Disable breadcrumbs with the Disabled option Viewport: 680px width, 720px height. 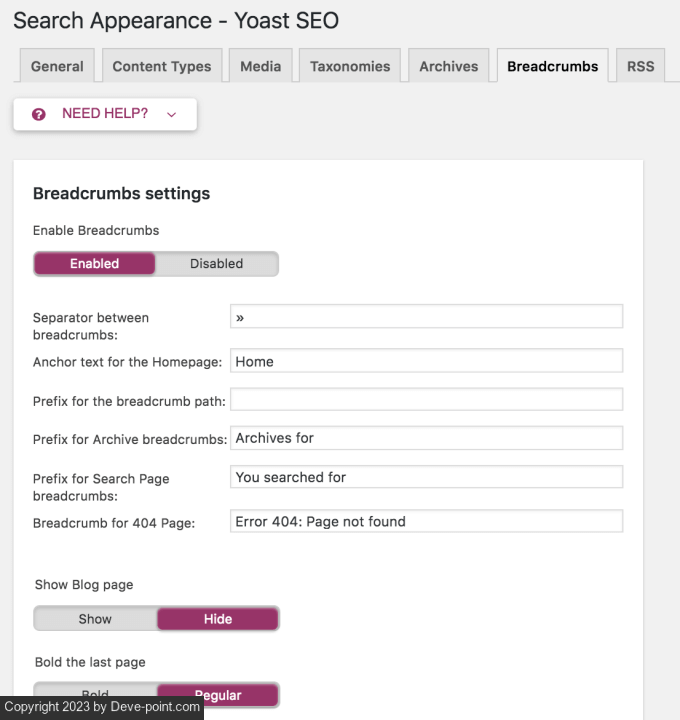tap(217, 264)
